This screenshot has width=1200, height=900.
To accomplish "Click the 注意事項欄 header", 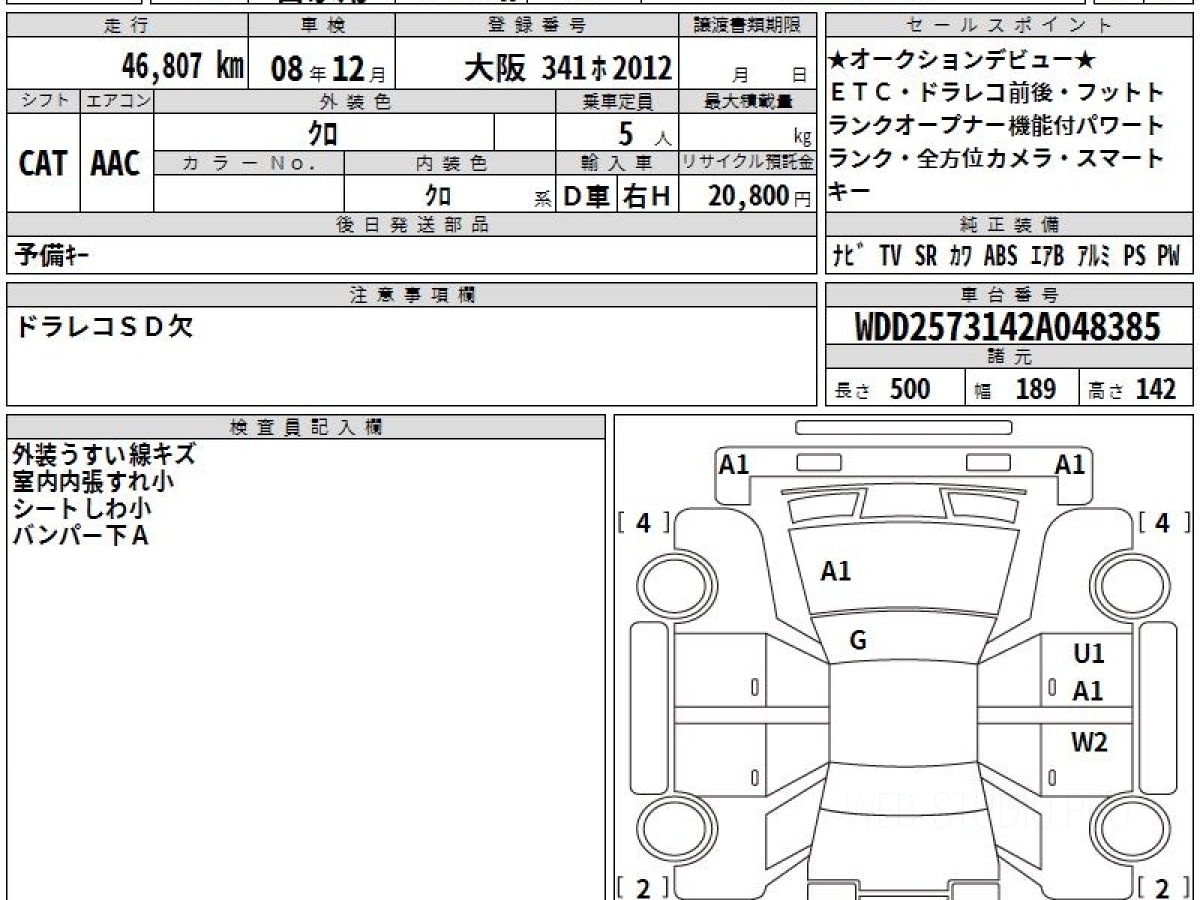I will coord(412,294).
